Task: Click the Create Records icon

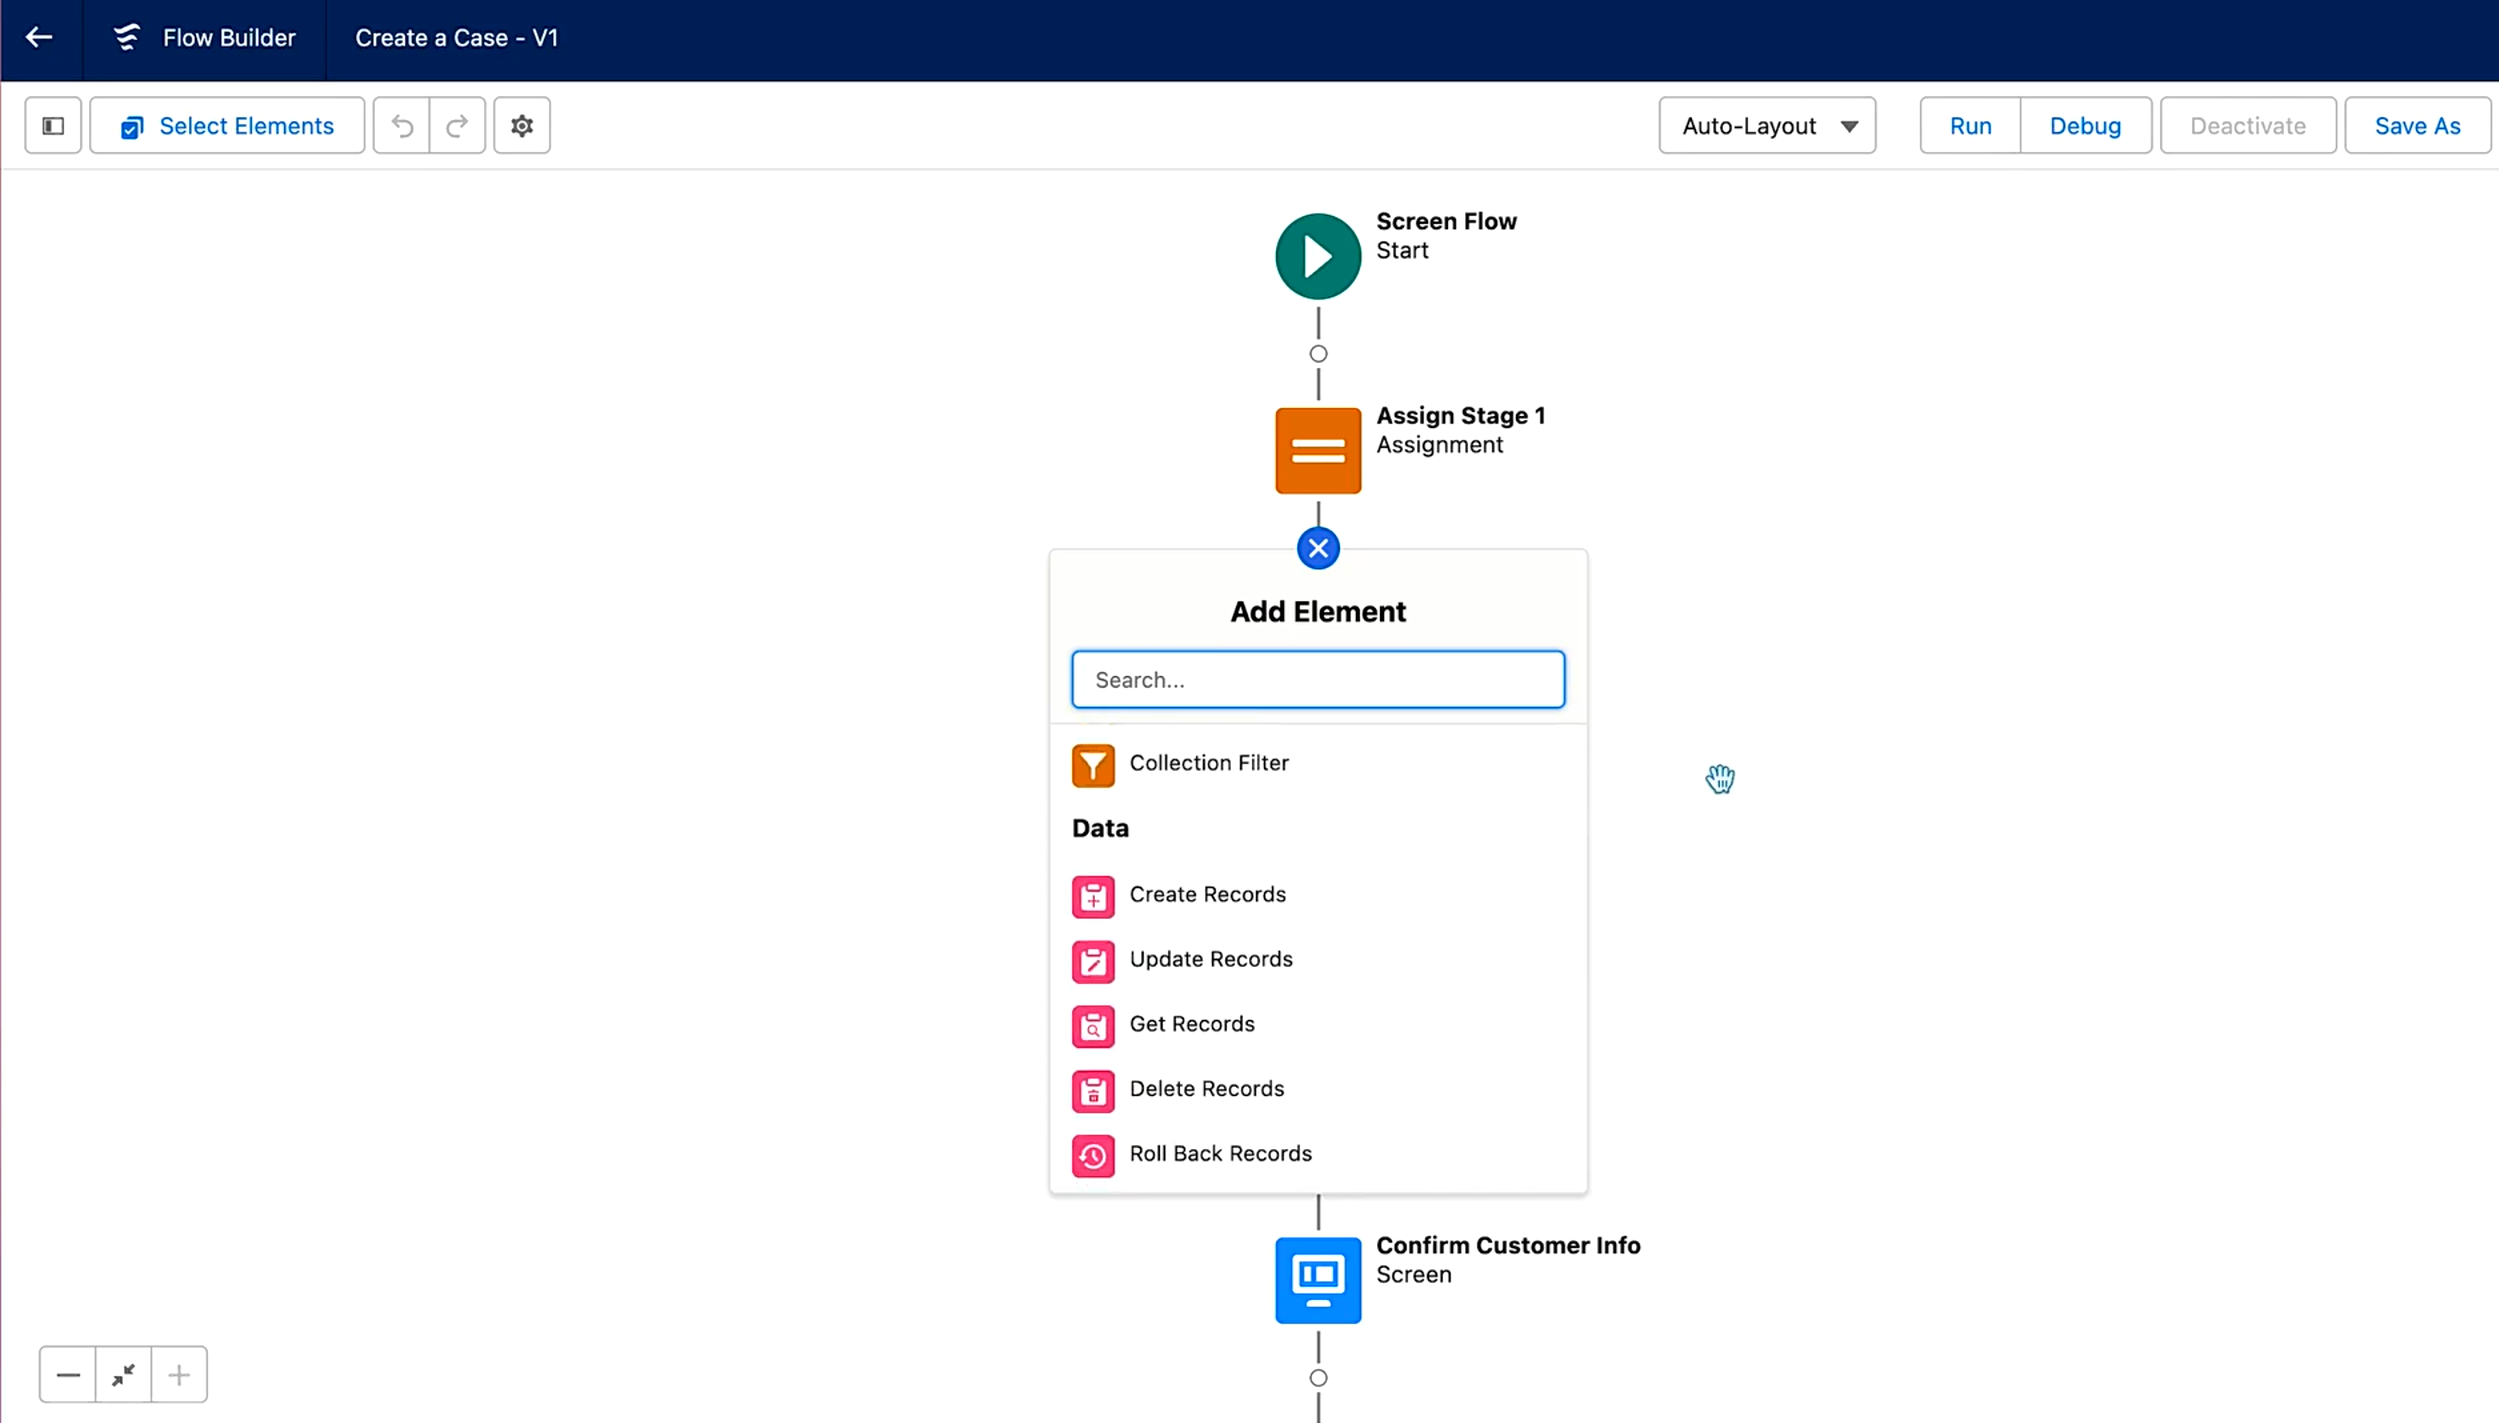Action: coord(1093,897)
